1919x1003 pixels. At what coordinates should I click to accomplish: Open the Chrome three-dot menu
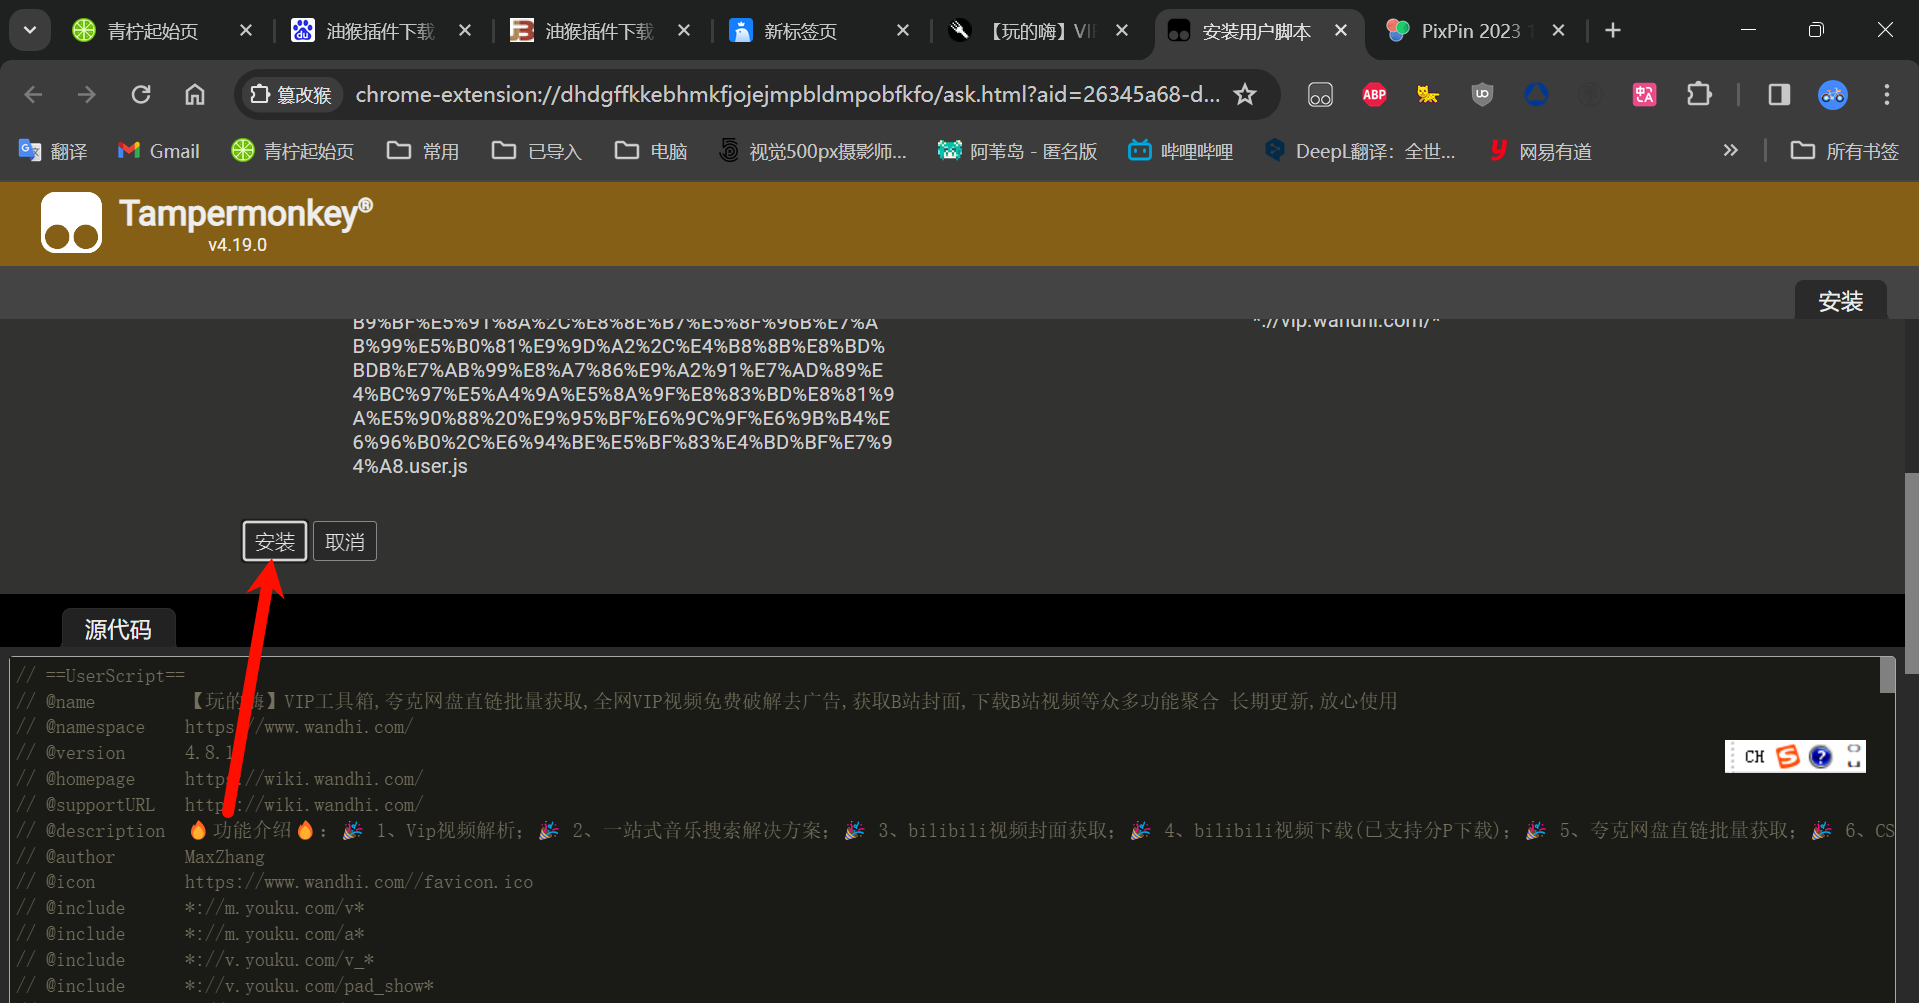tap(1886, 95)
